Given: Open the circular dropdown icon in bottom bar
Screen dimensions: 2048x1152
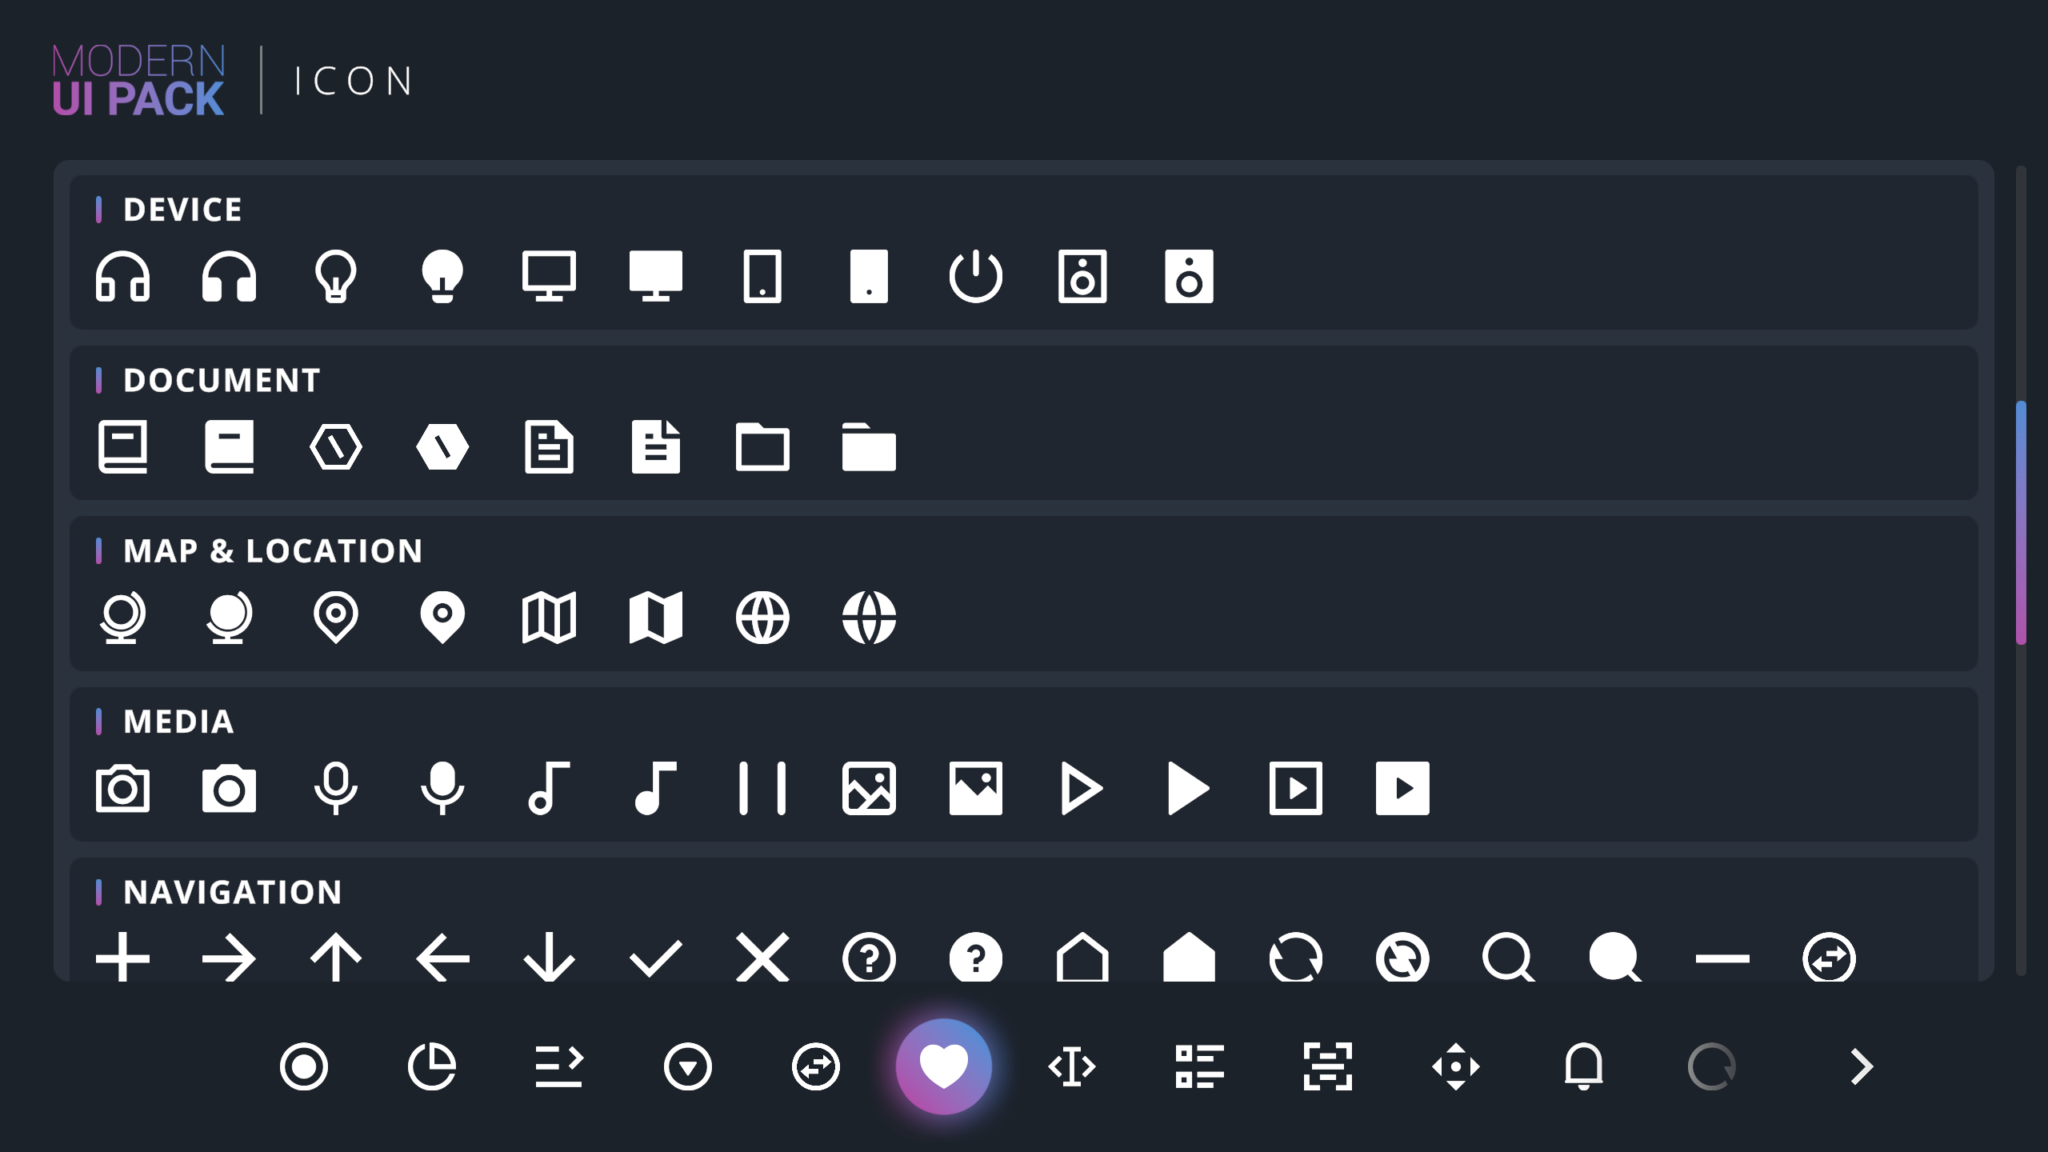Looking at the screenshot, I should [688, 1066].
